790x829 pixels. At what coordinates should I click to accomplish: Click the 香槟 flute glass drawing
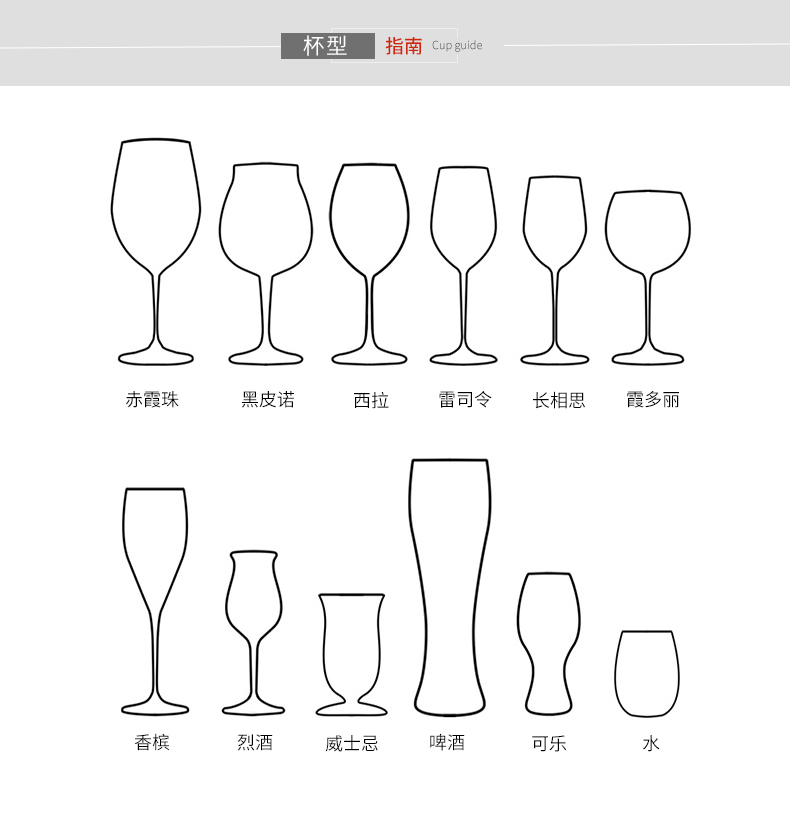pyautogui.click(x=155, y=602)
